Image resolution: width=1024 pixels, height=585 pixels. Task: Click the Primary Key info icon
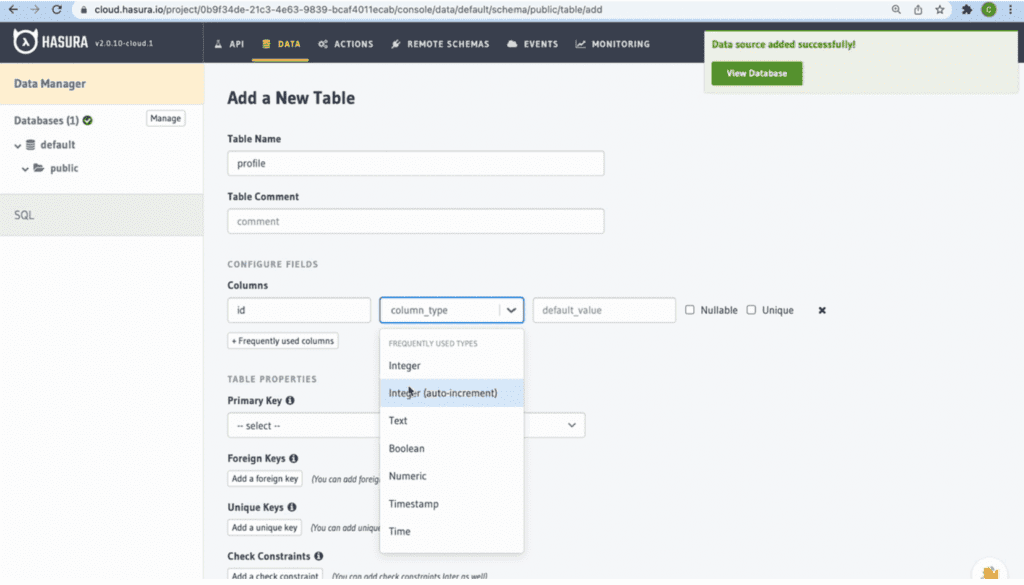tap(290, 400)
